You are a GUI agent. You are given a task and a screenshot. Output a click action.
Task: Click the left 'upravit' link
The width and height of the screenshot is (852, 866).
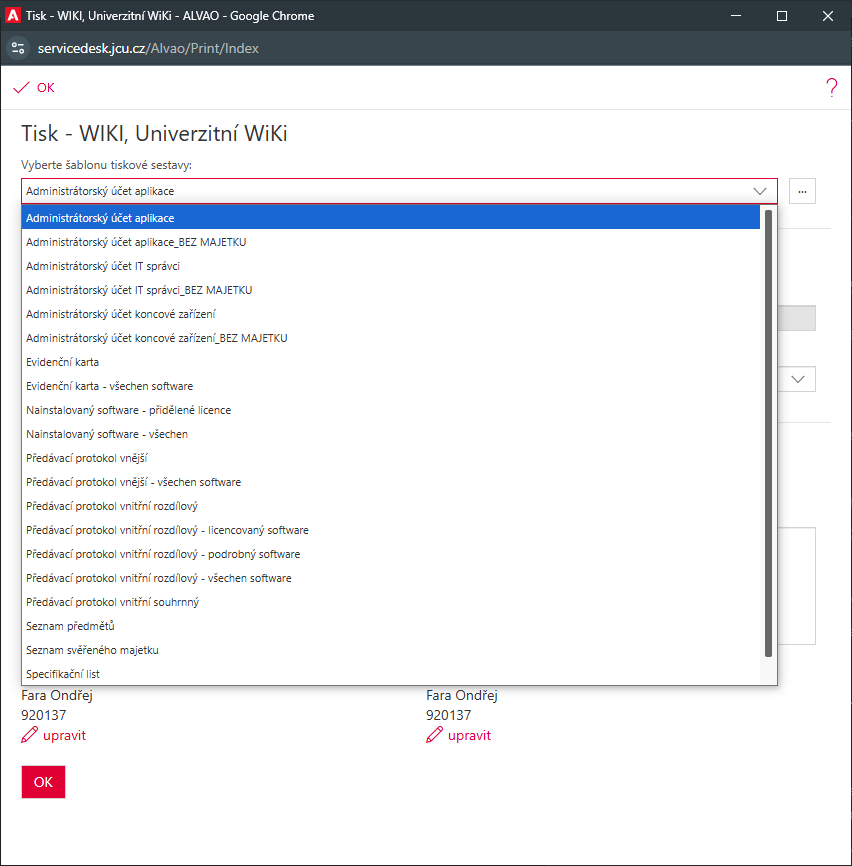[64, 736]
